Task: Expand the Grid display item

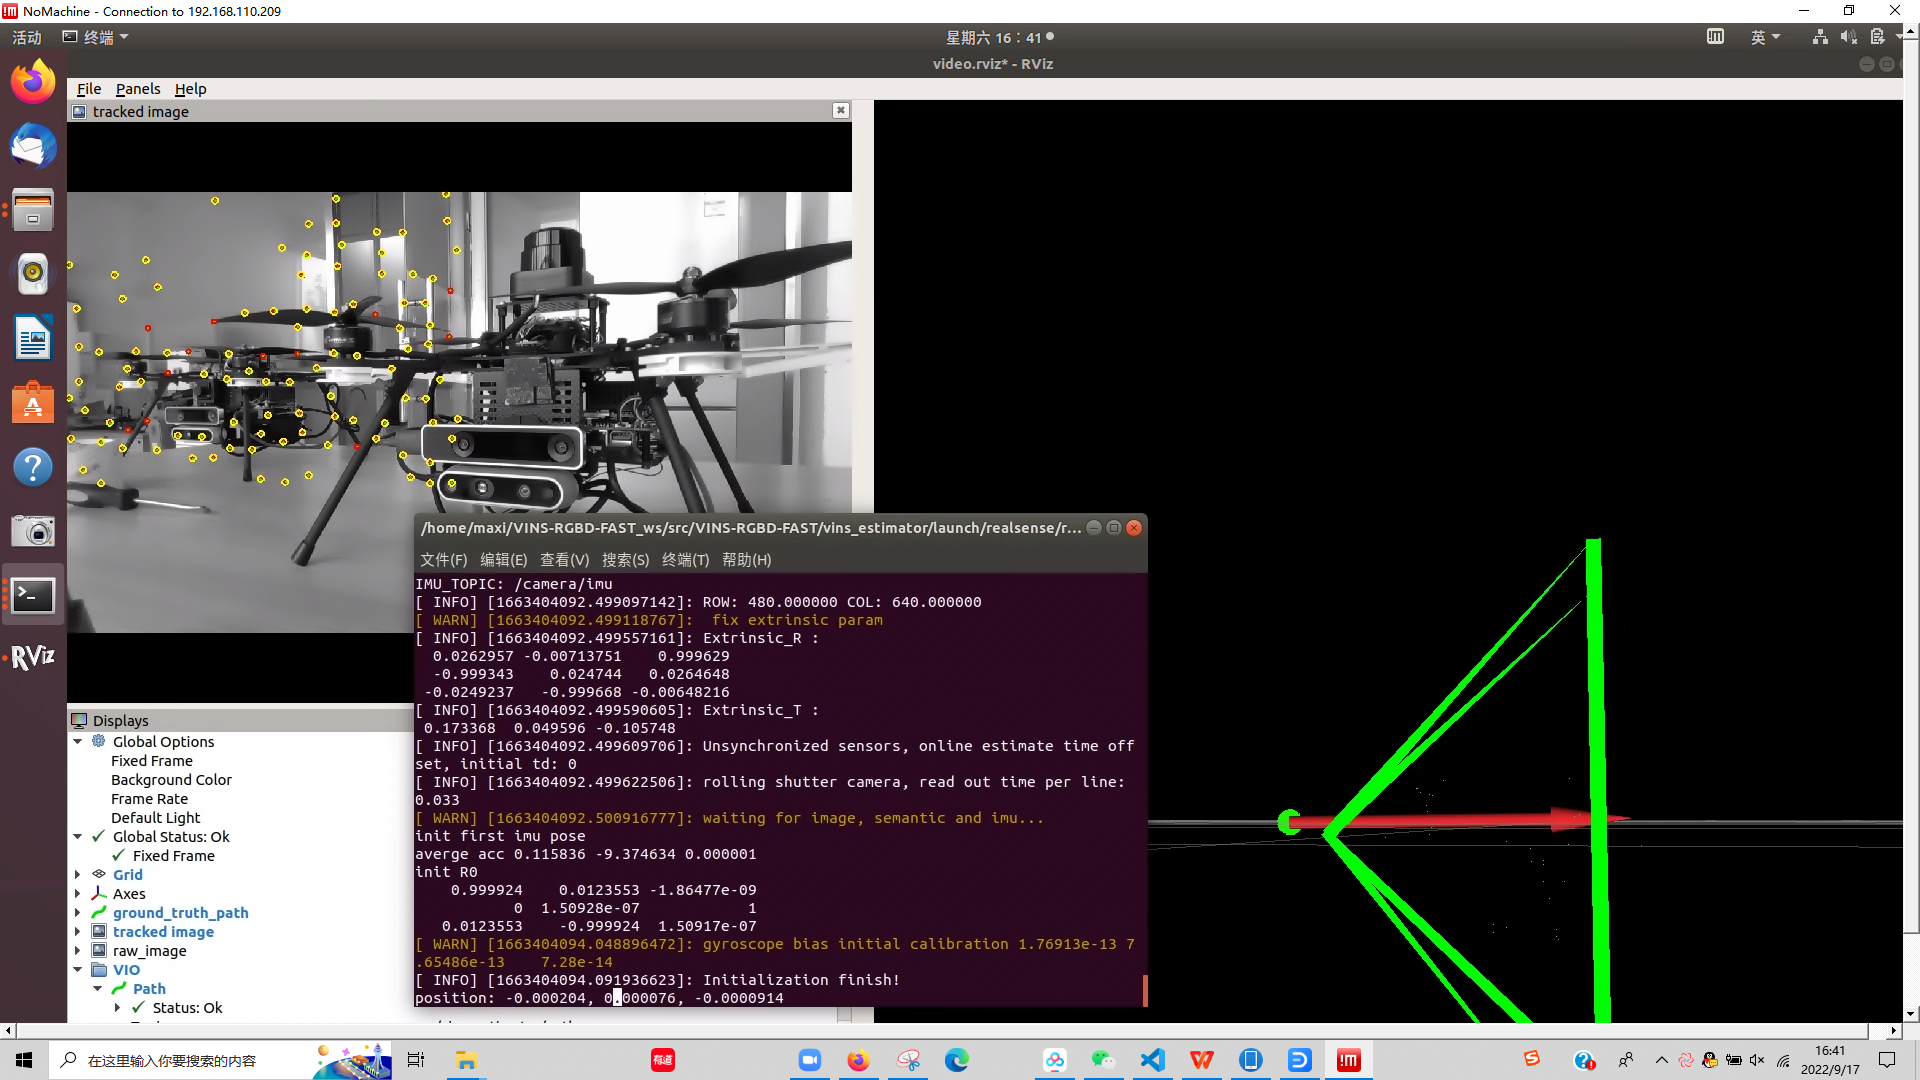Action: (78, 875)
